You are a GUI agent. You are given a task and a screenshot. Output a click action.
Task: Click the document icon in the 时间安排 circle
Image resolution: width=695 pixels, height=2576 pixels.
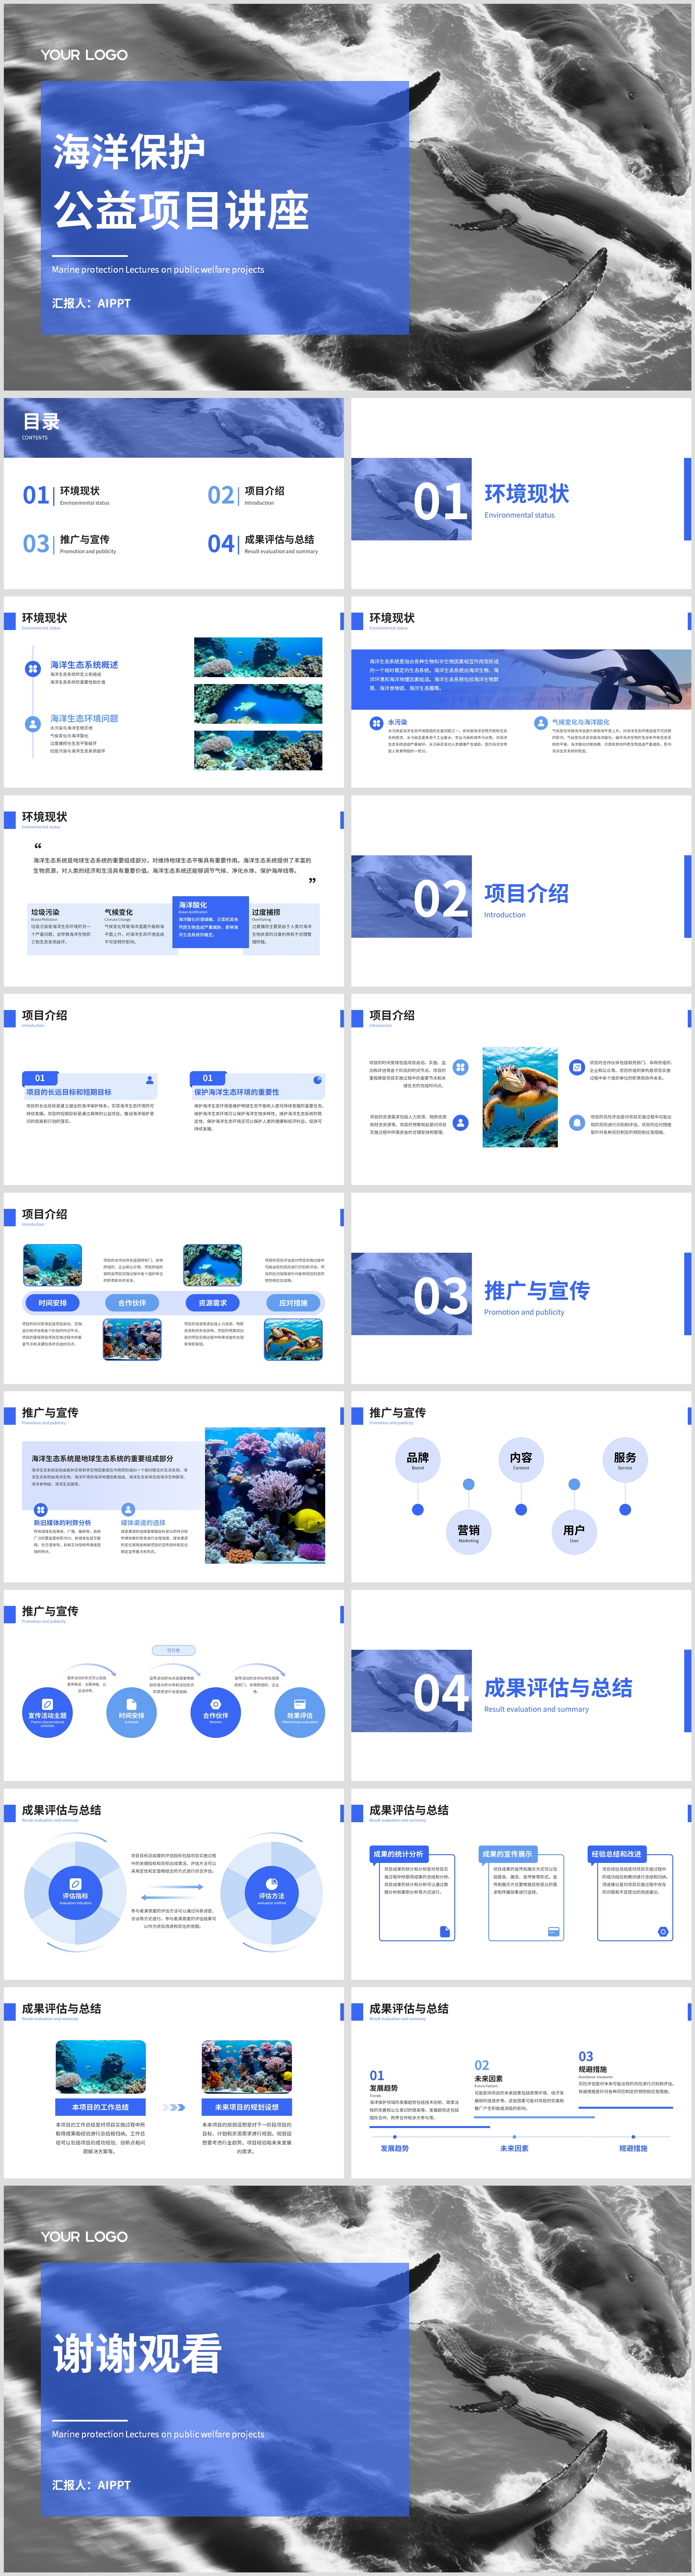131,1704
